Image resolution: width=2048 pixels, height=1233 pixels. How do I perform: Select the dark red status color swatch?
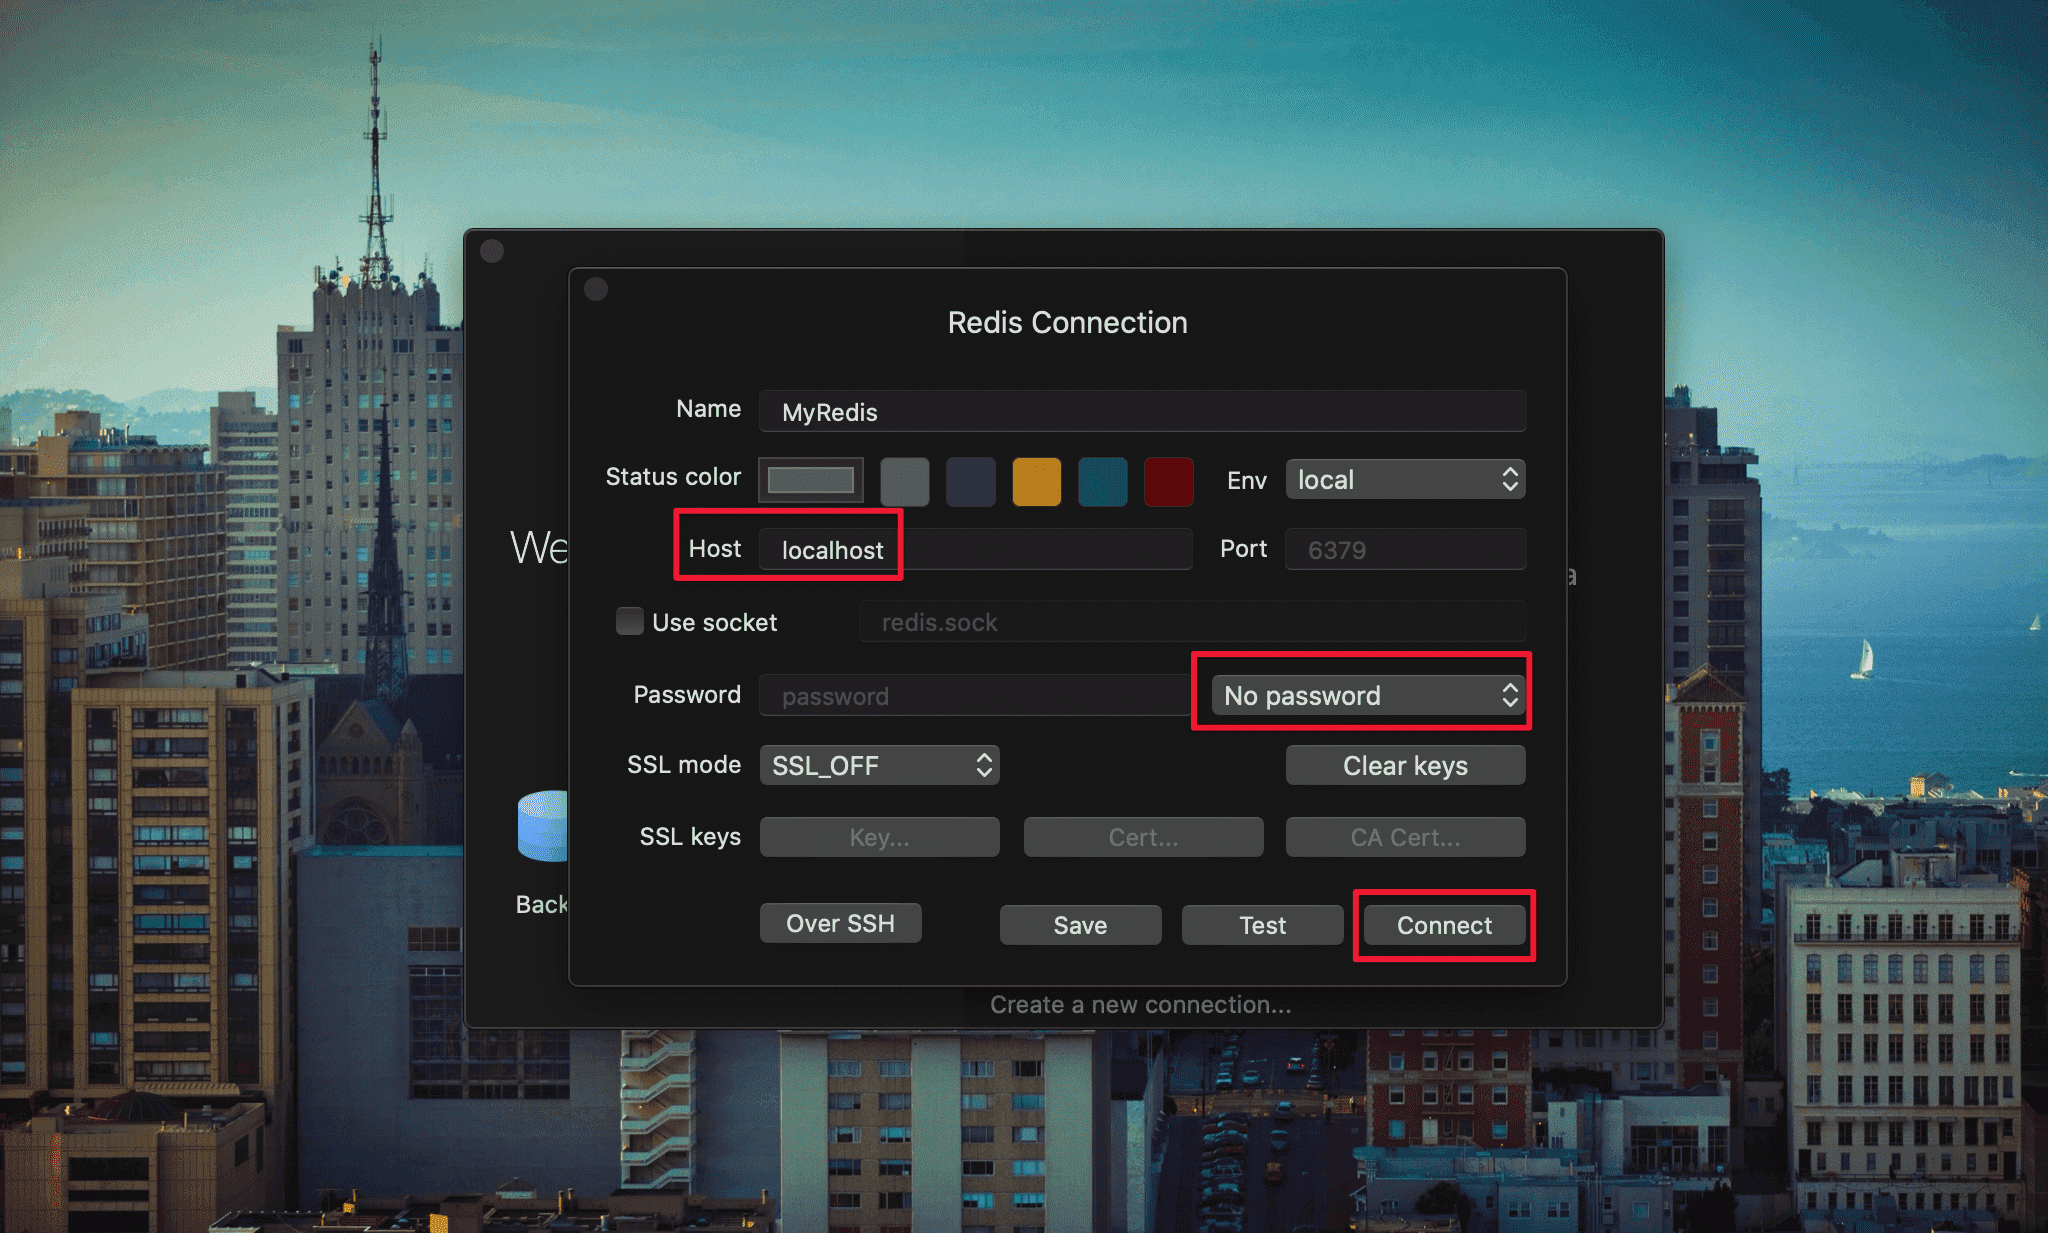click(1169, 481)
